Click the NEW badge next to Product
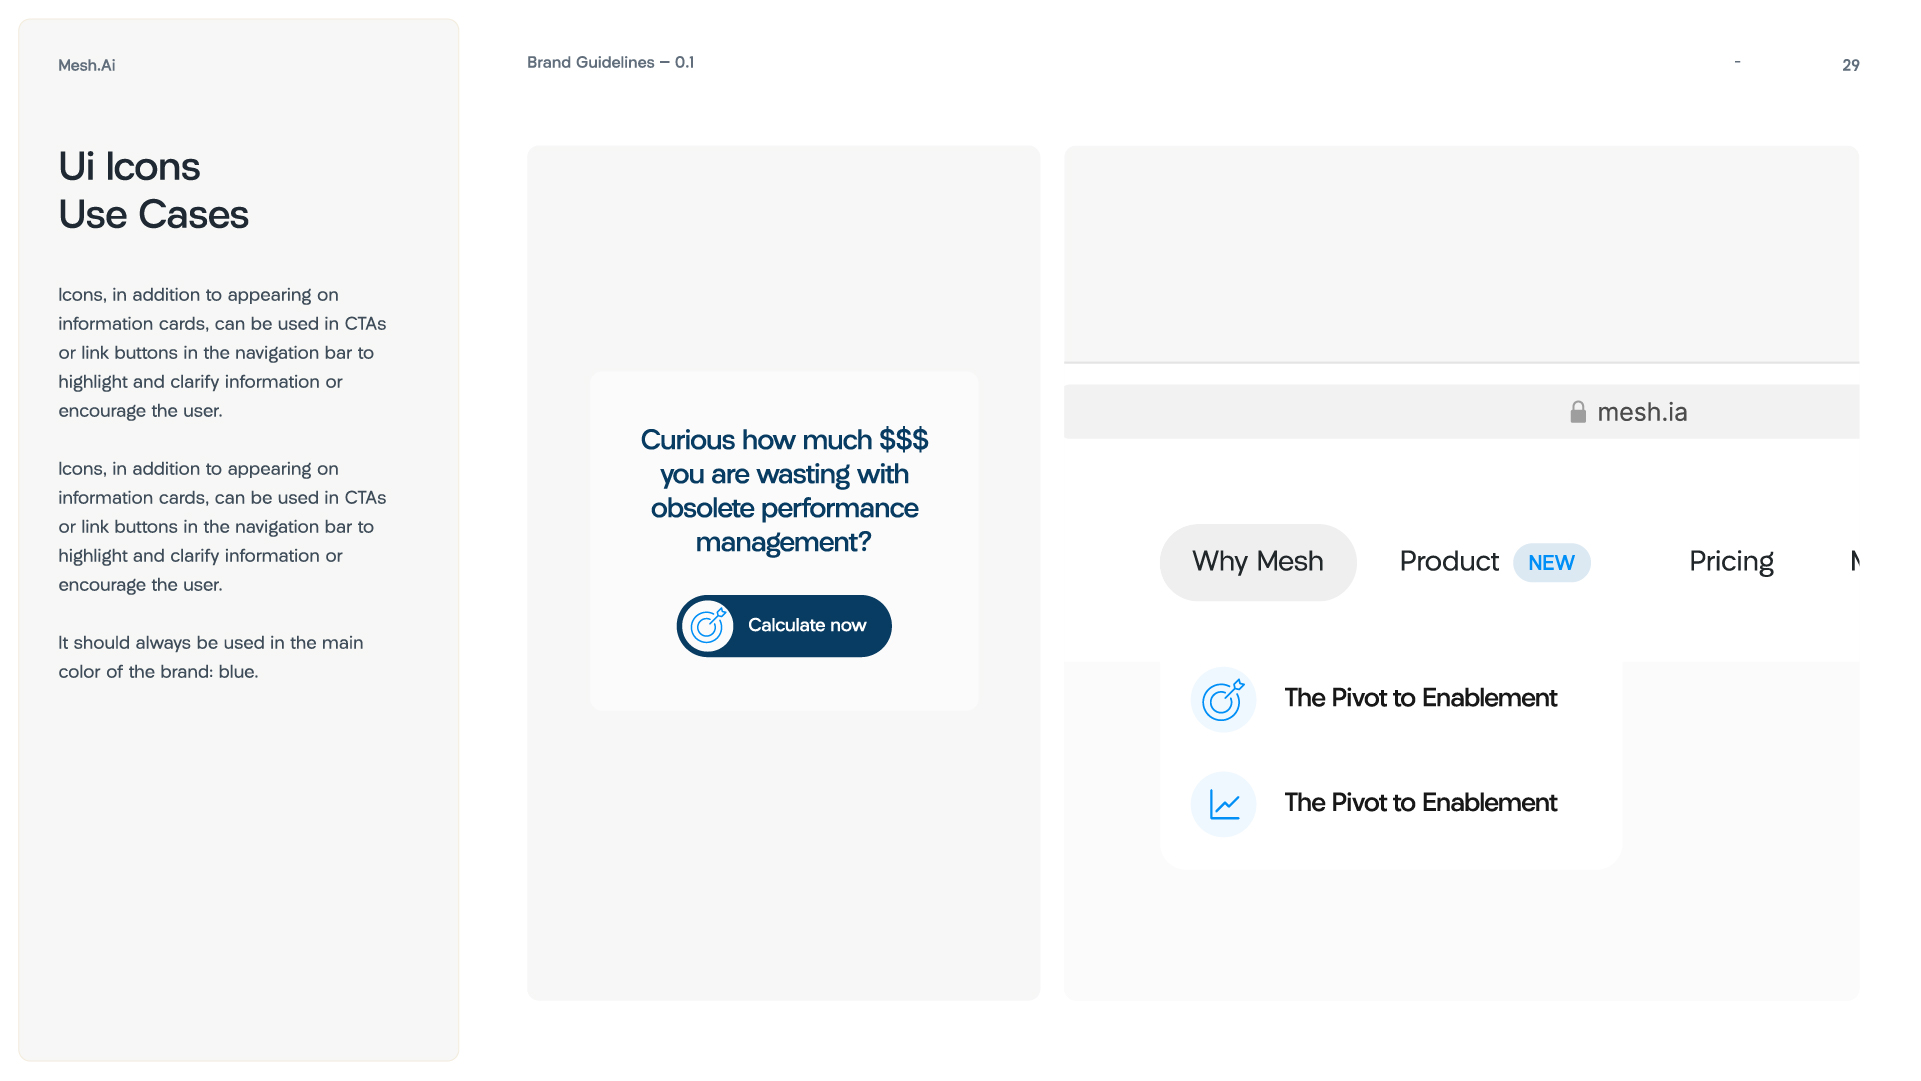Image resolution: width=1921 pixels, height=1081 pixels. tap(1551, 563)
